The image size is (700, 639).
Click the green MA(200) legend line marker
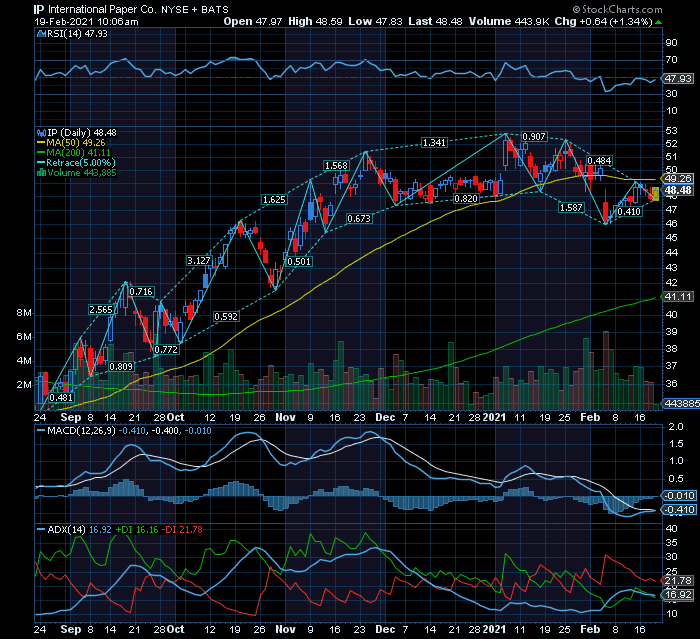pyautogui.click(x=41, y=153)
